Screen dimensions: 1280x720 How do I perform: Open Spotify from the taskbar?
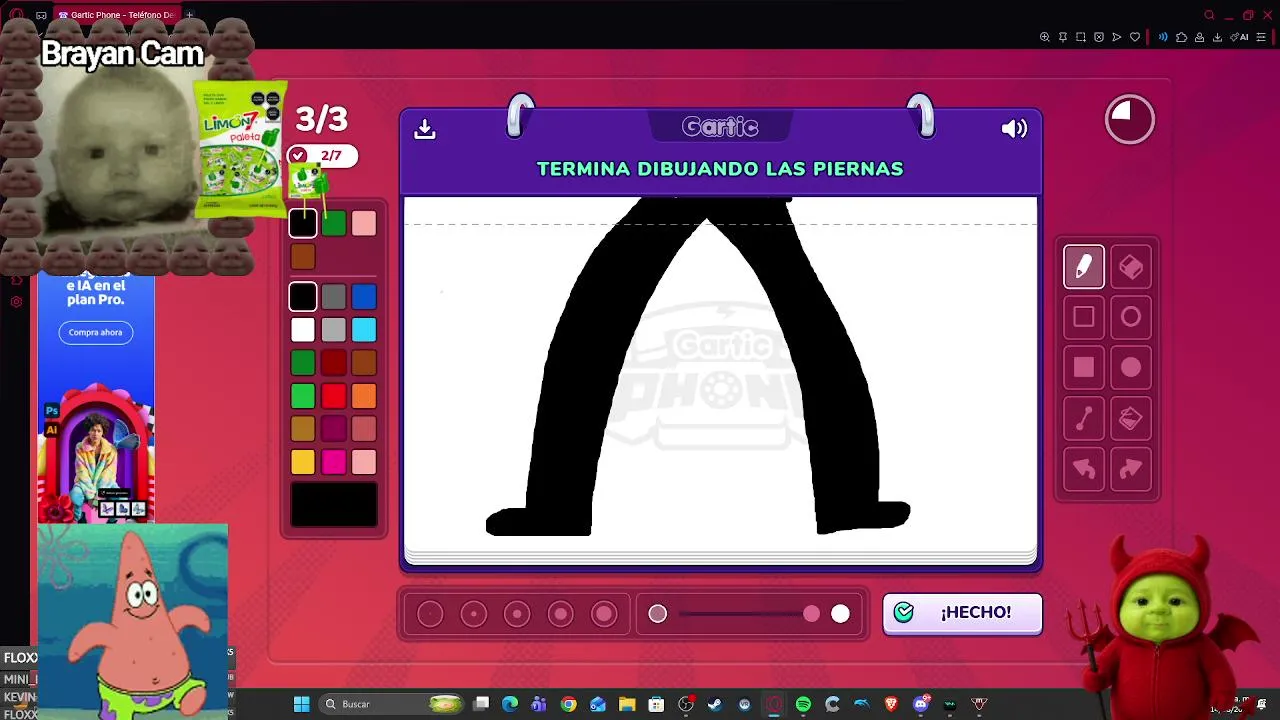tap(803, 704)
